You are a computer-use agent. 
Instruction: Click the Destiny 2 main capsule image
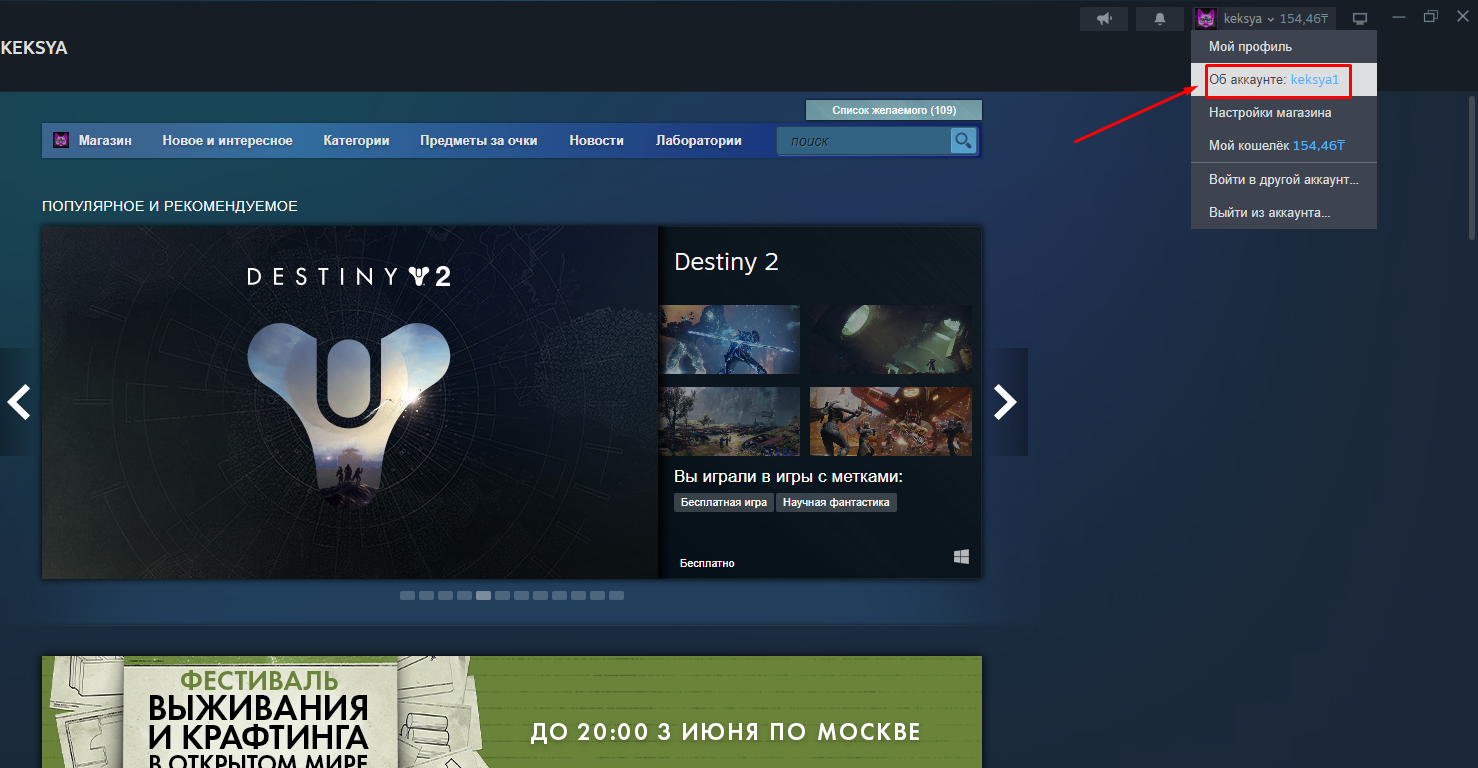coord(350,402)
